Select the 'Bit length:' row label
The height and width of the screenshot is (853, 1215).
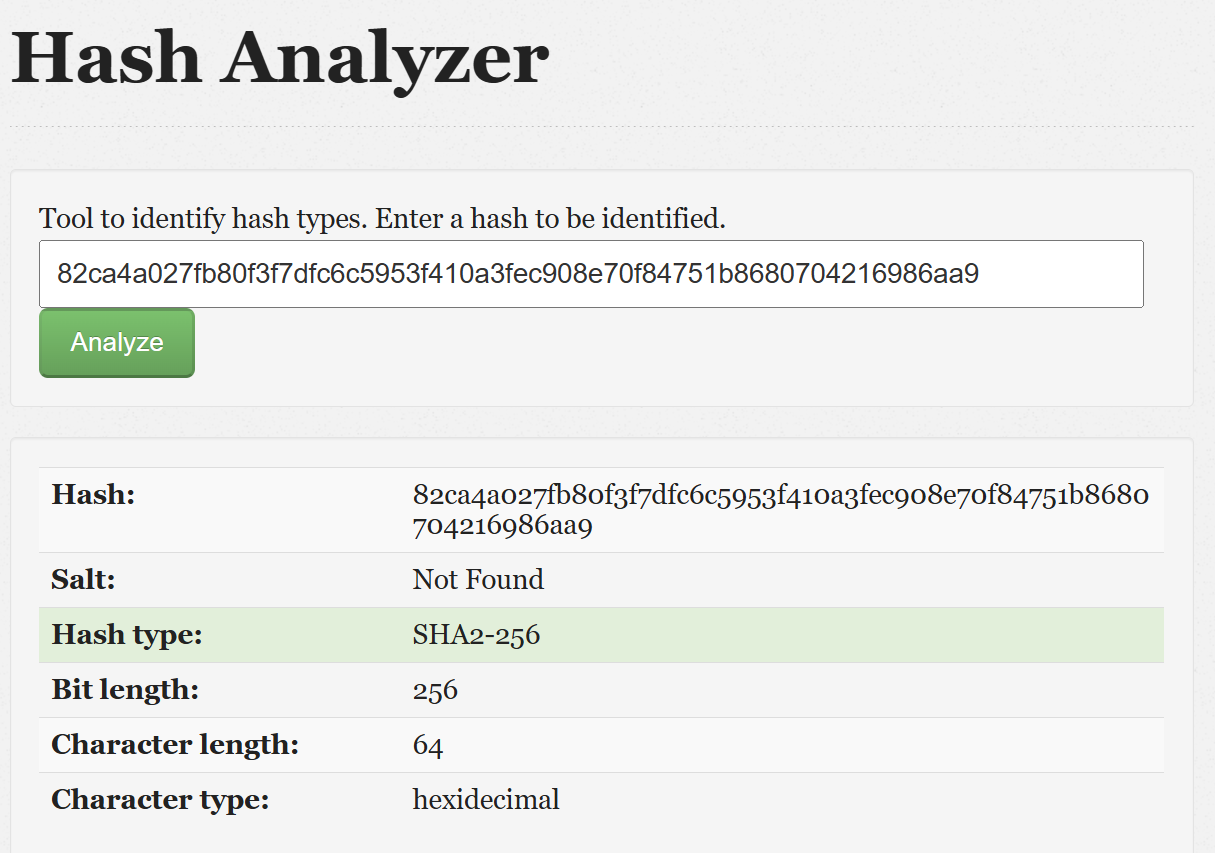coord(125,689)
